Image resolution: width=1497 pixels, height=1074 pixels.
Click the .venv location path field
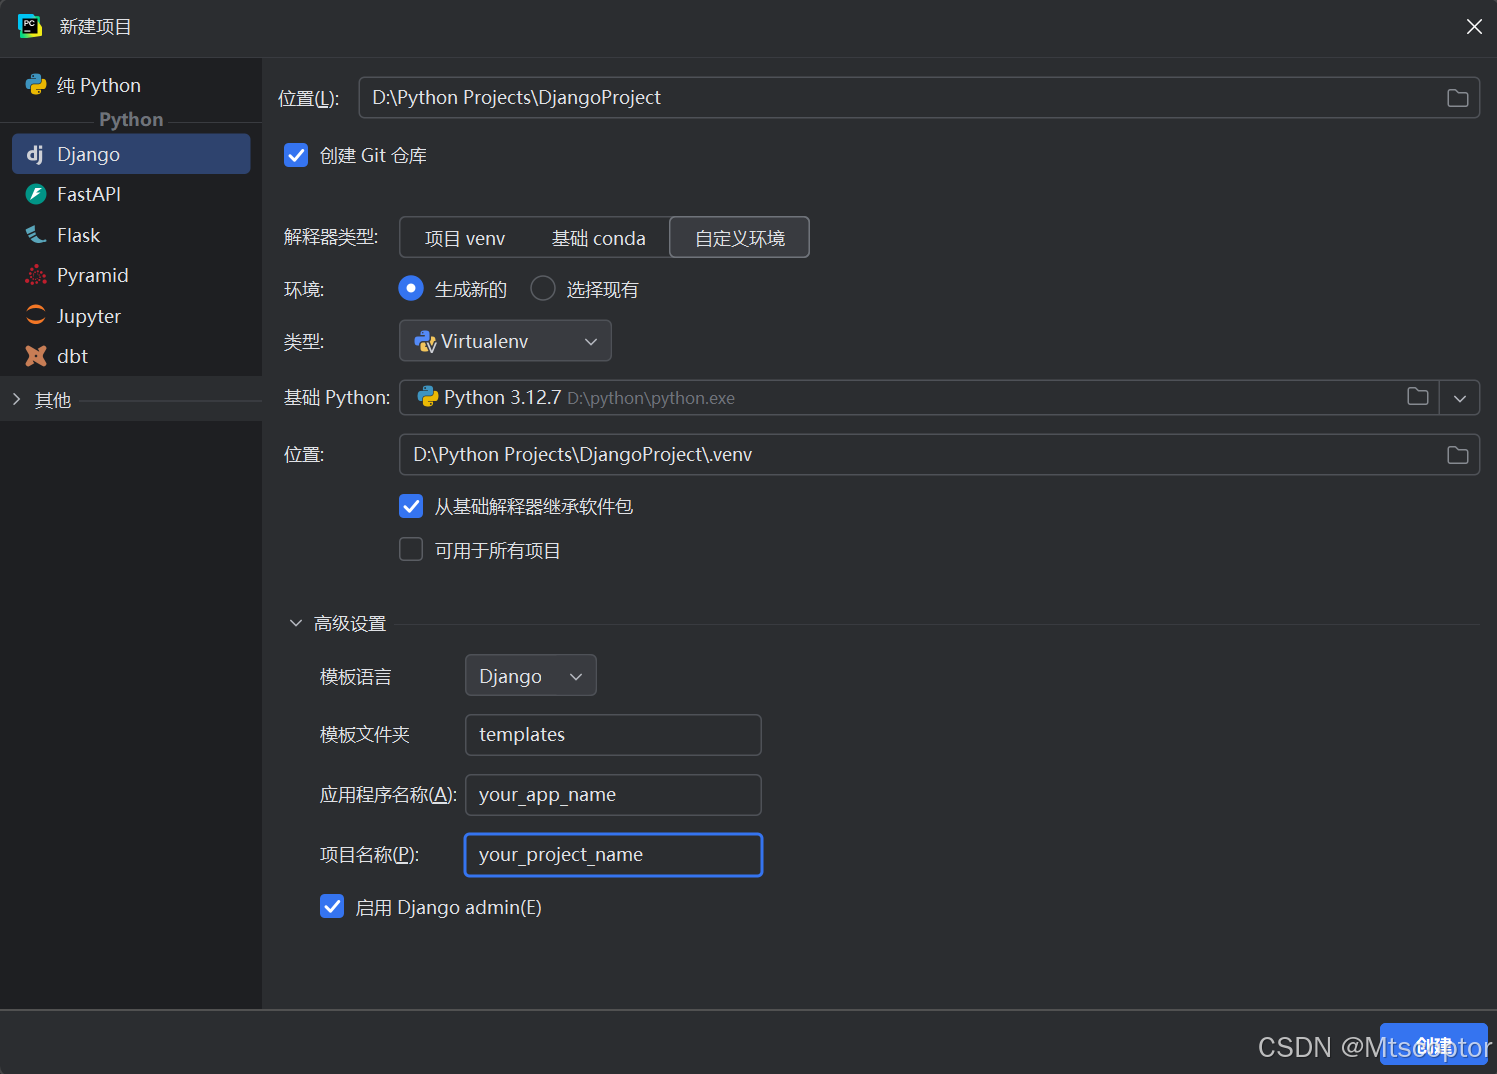[x=939, y=455]
